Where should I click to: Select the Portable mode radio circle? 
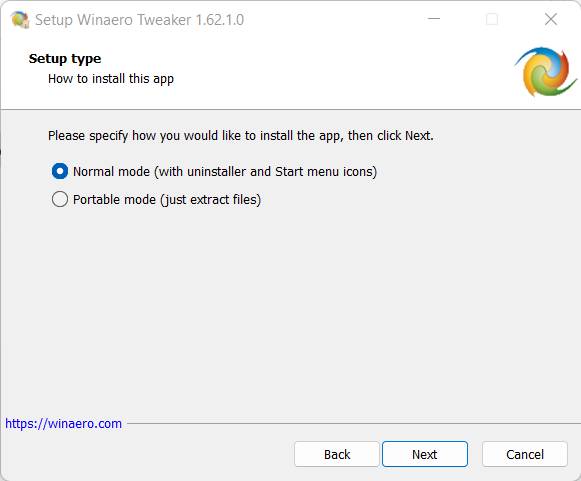[x=60, y=199]
